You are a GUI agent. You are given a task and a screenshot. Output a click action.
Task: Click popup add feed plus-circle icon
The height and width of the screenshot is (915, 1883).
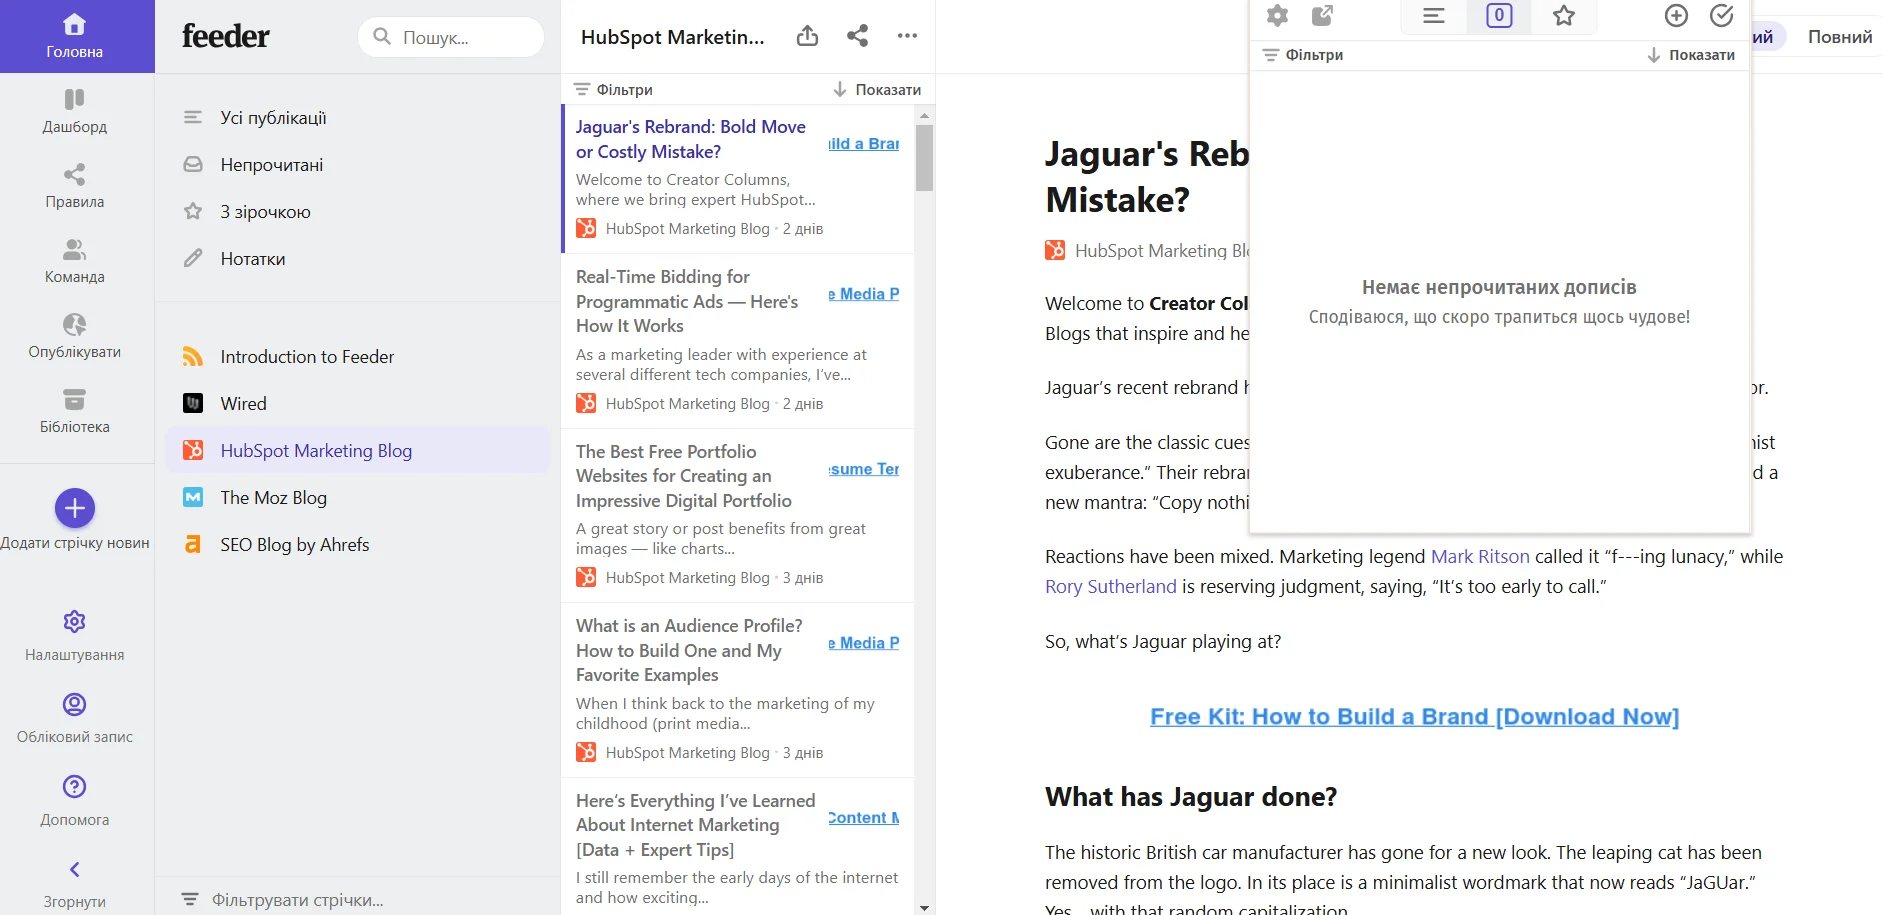pyautogui.click(x=1676, y=16)
